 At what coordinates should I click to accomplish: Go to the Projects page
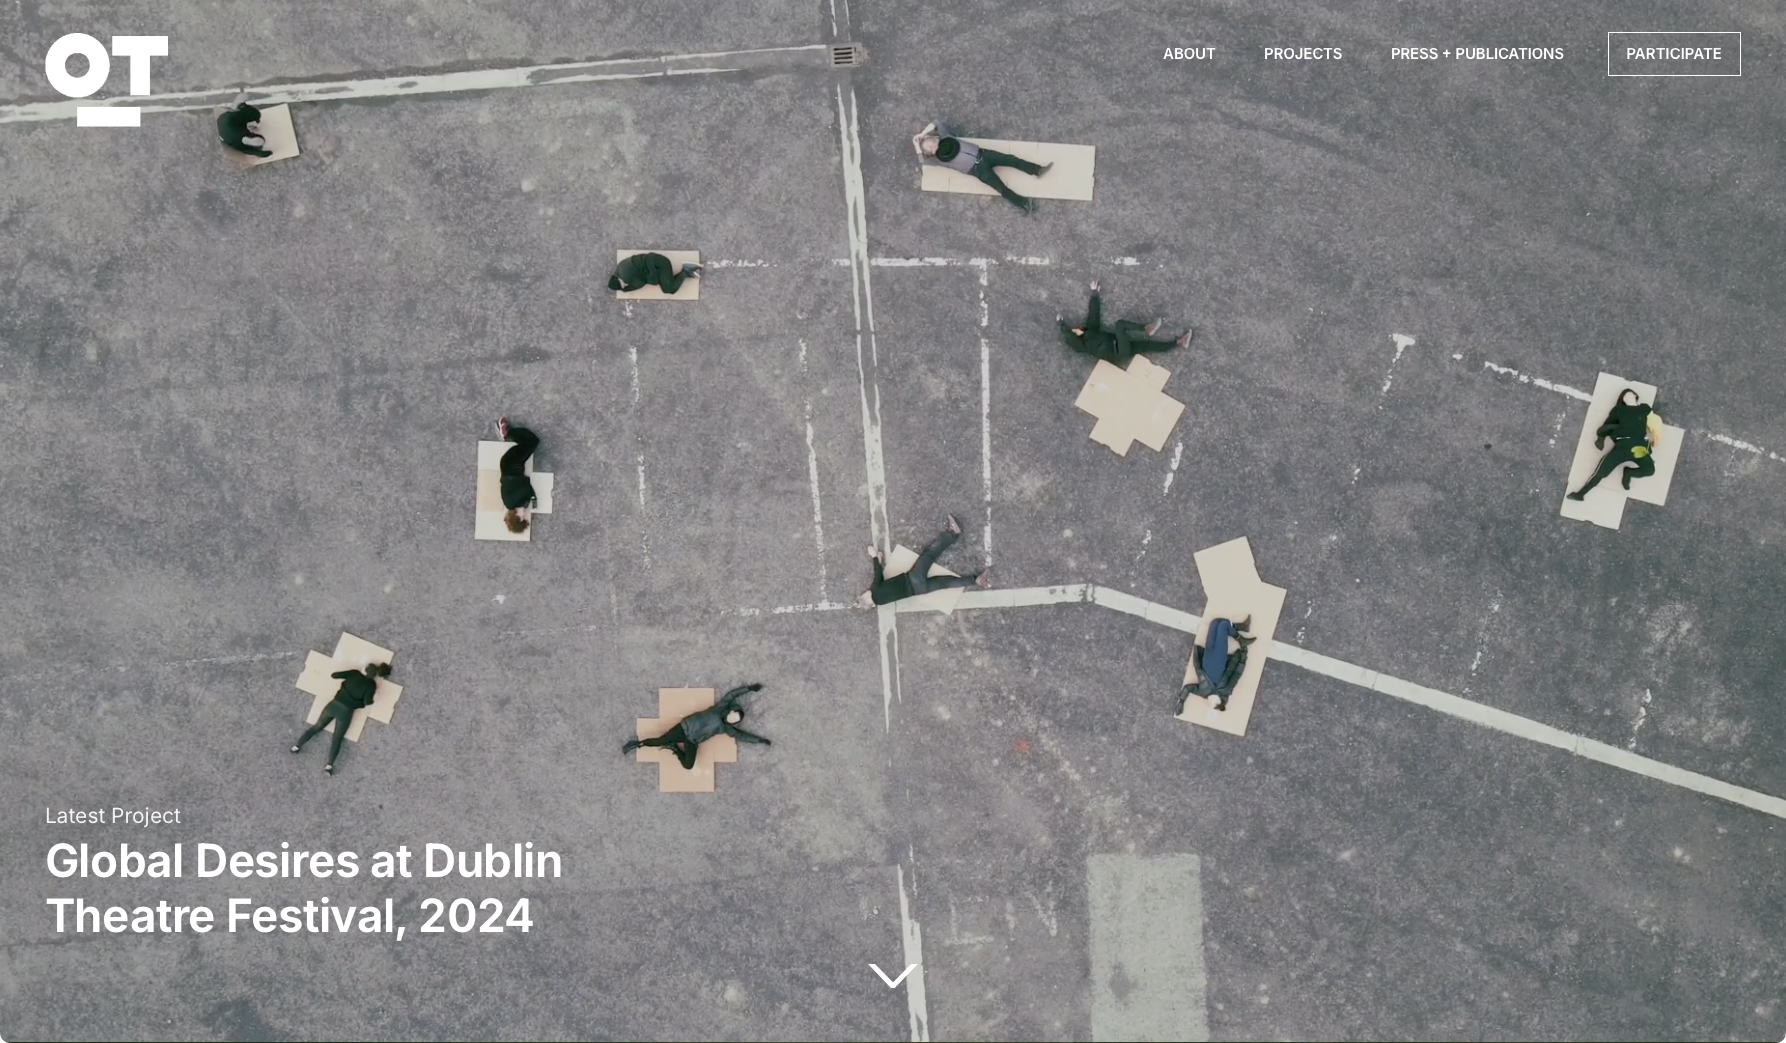pyautogui.click(x=1303, y=54)
